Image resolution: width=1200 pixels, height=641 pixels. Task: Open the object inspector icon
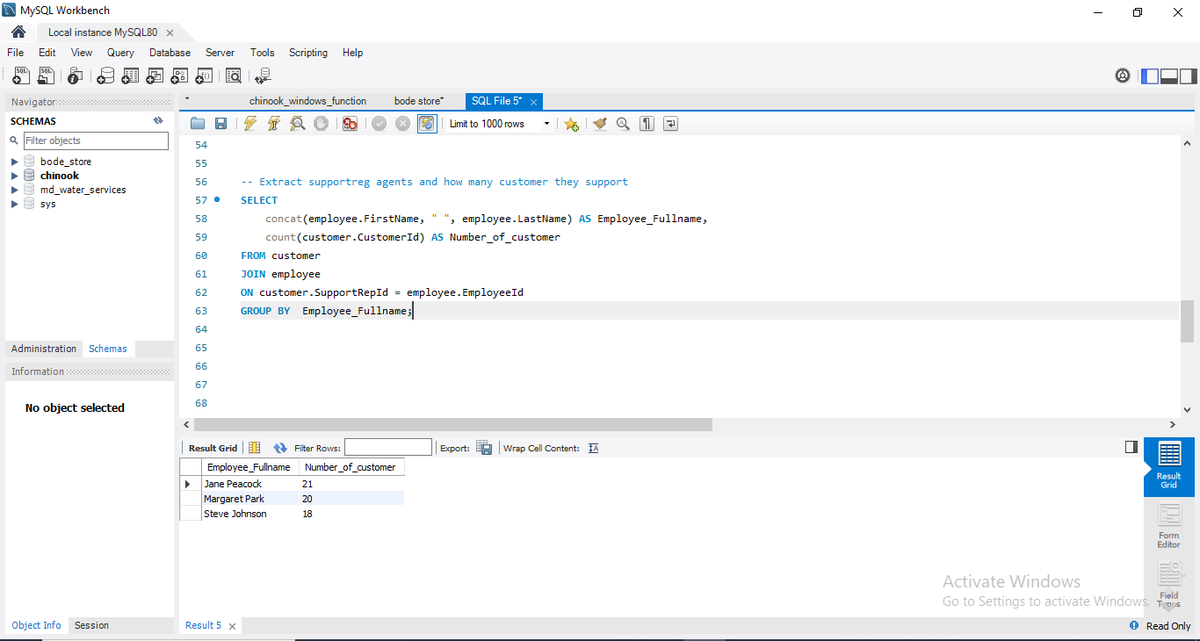[76, 75]
